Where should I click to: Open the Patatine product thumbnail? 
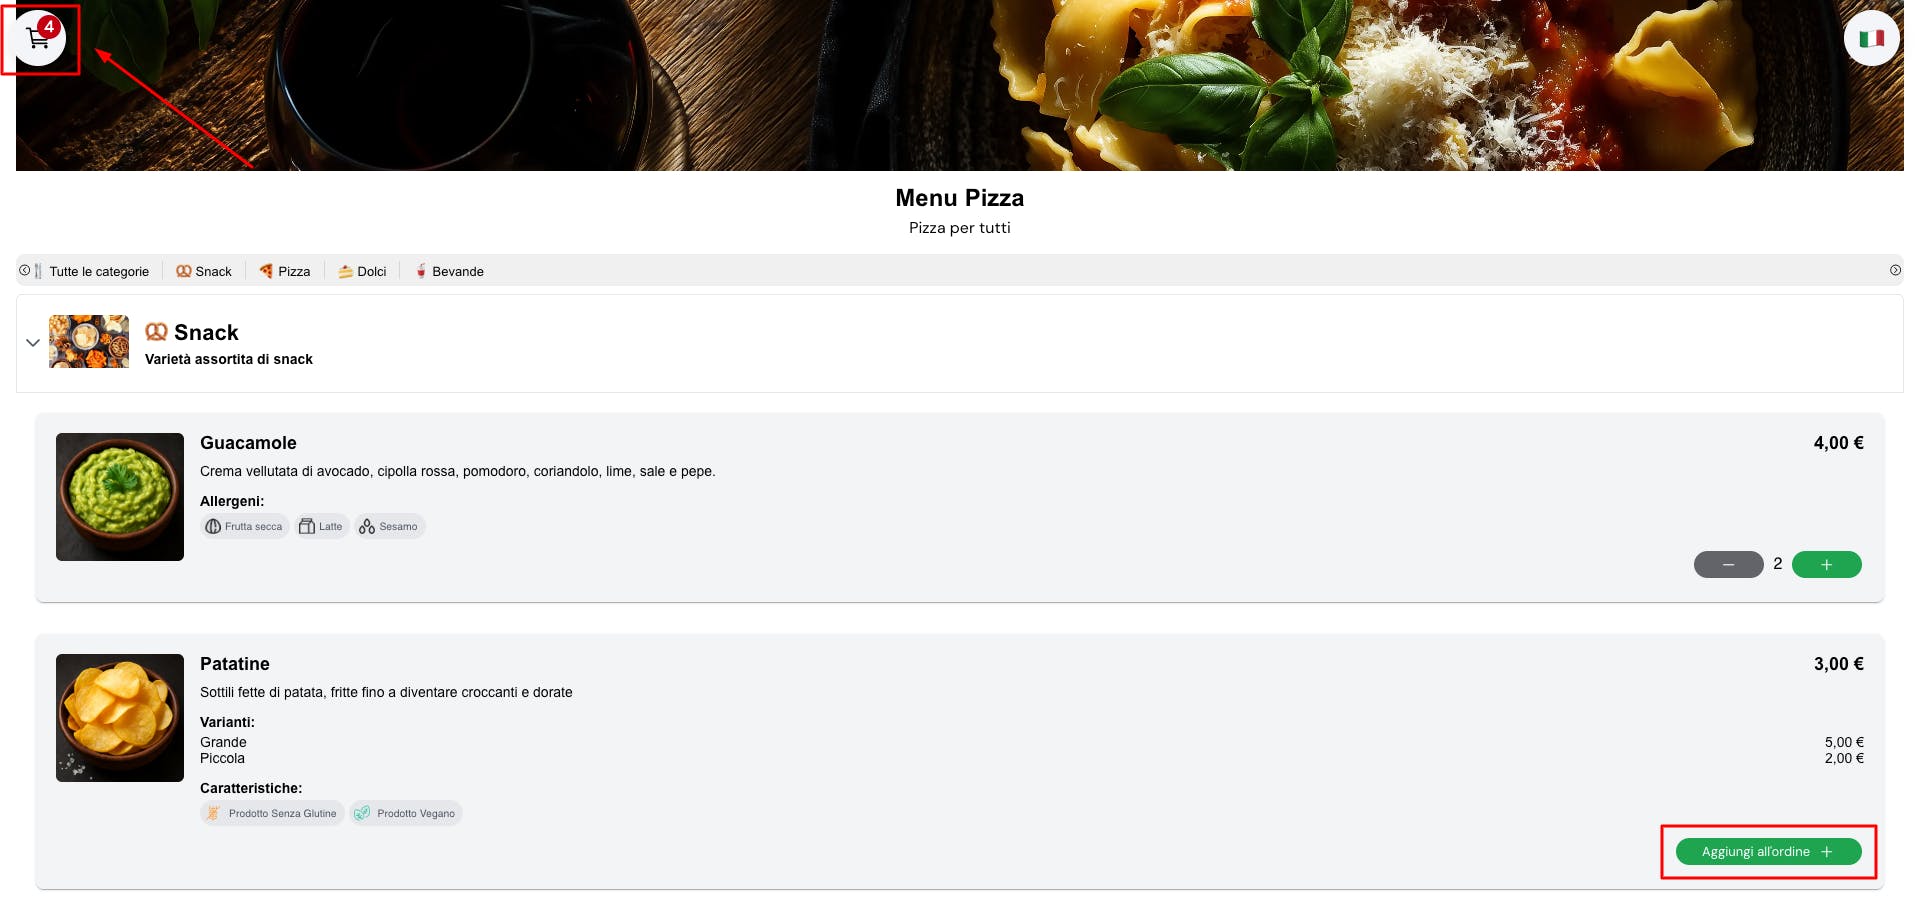(x=120, y=718)
